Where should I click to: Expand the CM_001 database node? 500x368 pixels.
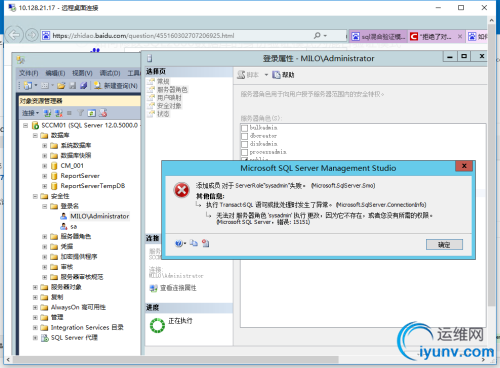(x=44, y=166)
